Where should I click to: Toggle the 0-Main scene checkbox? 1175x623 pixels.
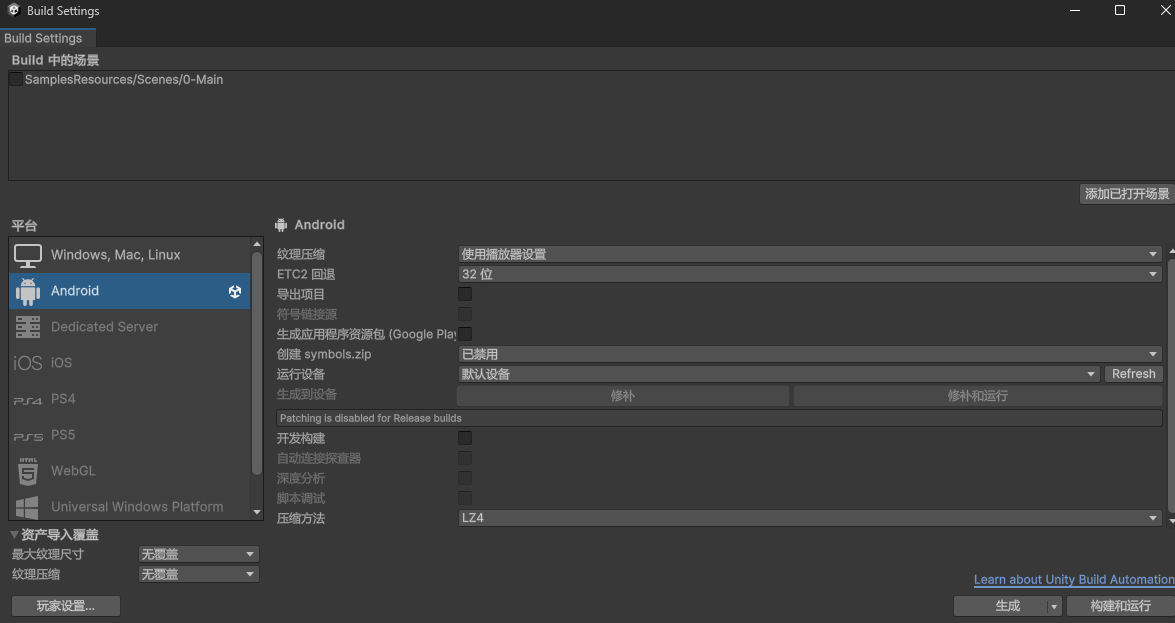[16, 79]
